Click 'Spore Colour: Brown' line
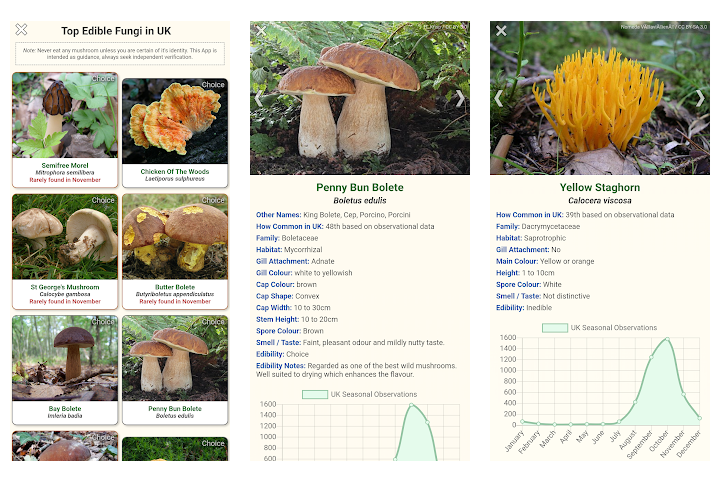The height and width of the screenshot is (484, 718). pos(290,331)
